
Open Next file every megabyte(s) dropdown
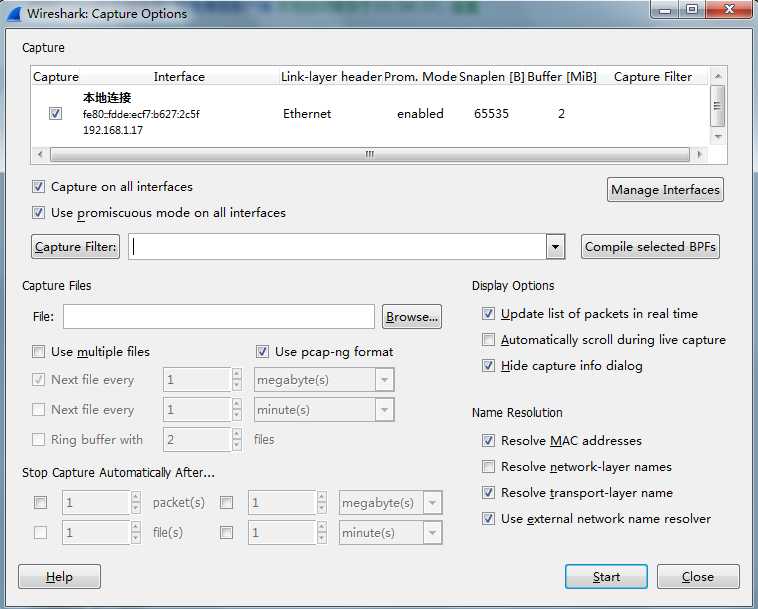pos(384,380)
